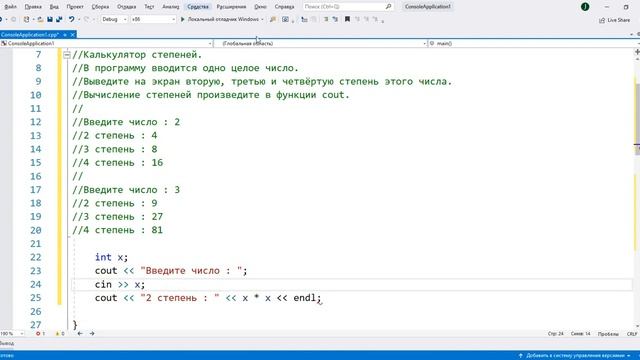The width and height of the screenshot is (640, 360).
Task: Collapse the comment block at line 7
Action: coord(67,55)
